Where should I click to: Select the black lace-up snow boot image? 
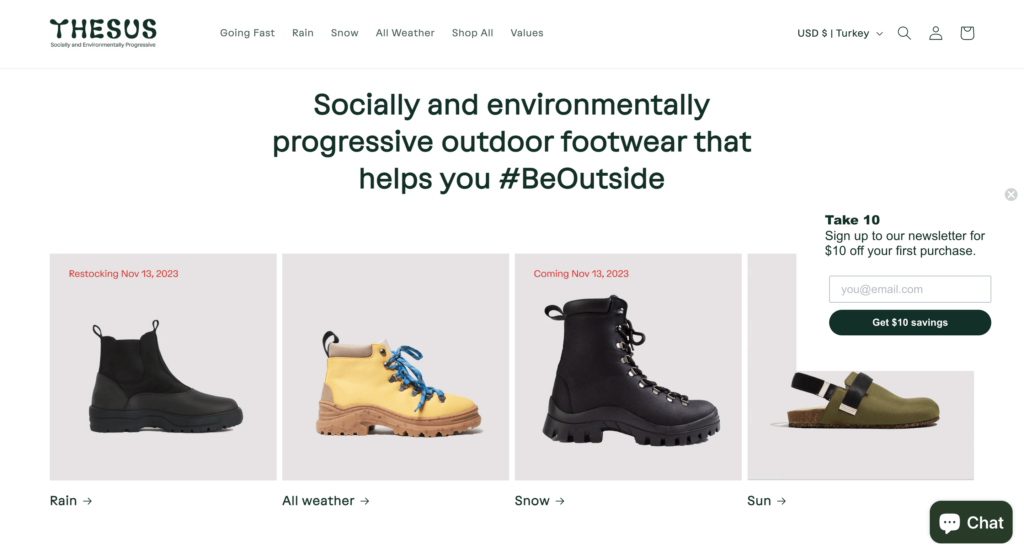pyautogui.click(x=628, y=375)
